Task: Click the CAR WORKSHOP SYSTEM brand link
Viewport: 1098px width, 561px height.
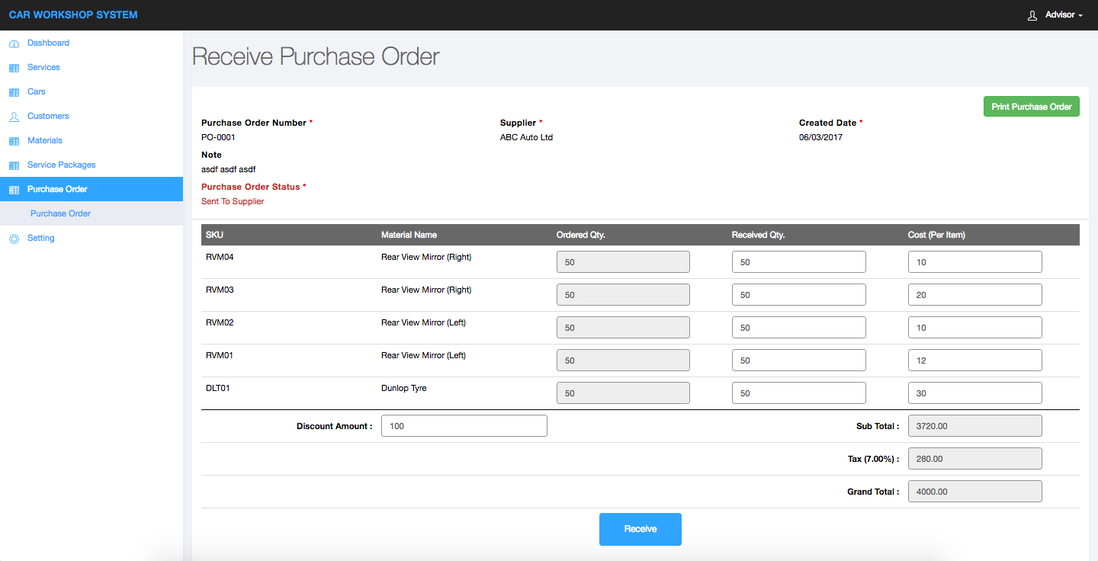Action: 73,15
